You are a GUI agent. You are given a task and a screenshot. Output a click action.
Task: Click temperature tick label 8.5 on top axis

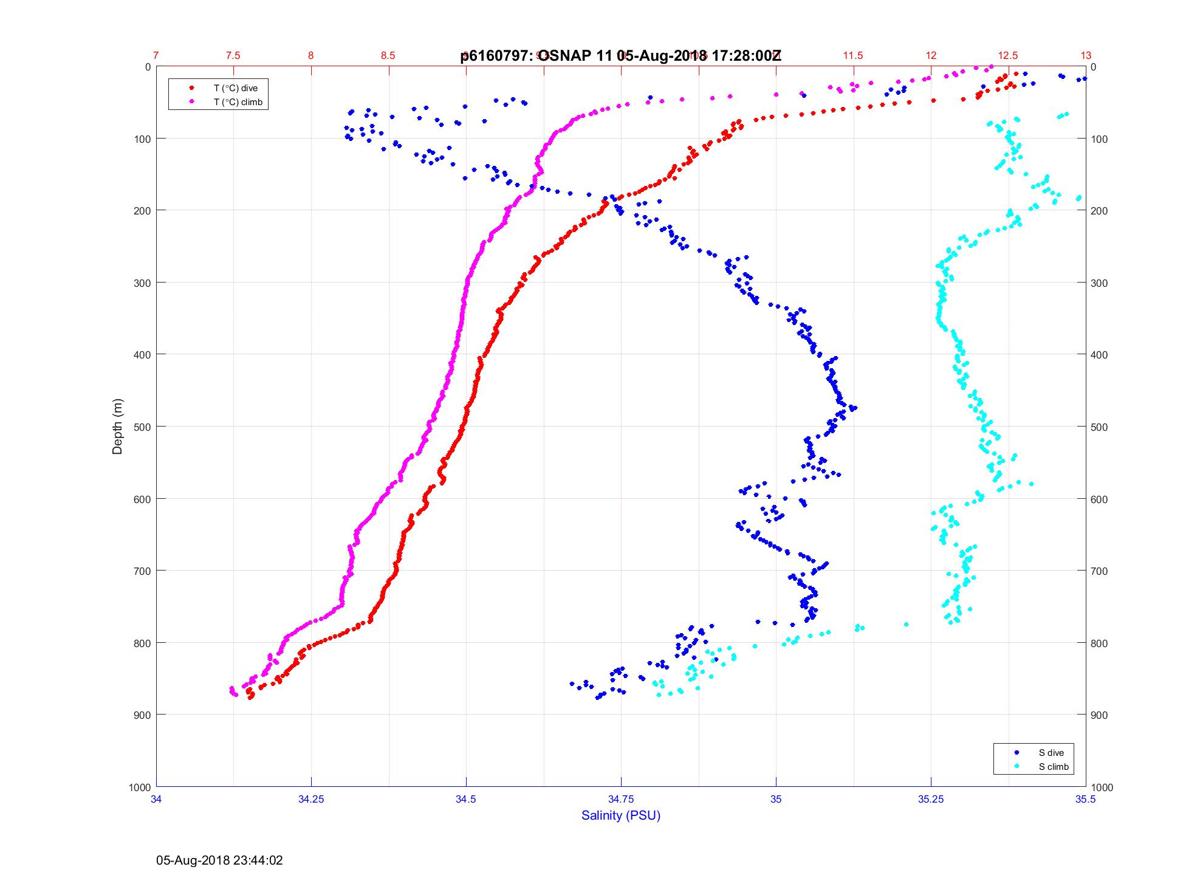(x=388, y=56)
